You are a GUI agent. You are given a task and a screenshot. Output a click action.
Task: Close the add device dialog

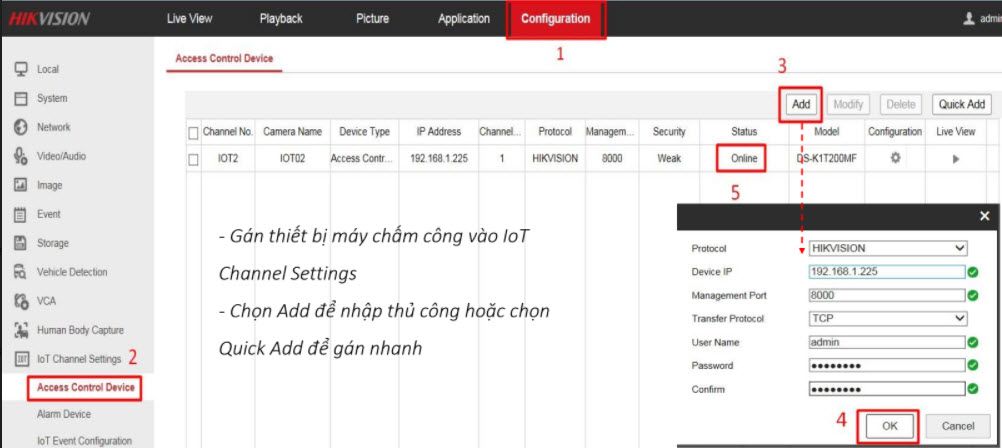(x=985, y=217)
